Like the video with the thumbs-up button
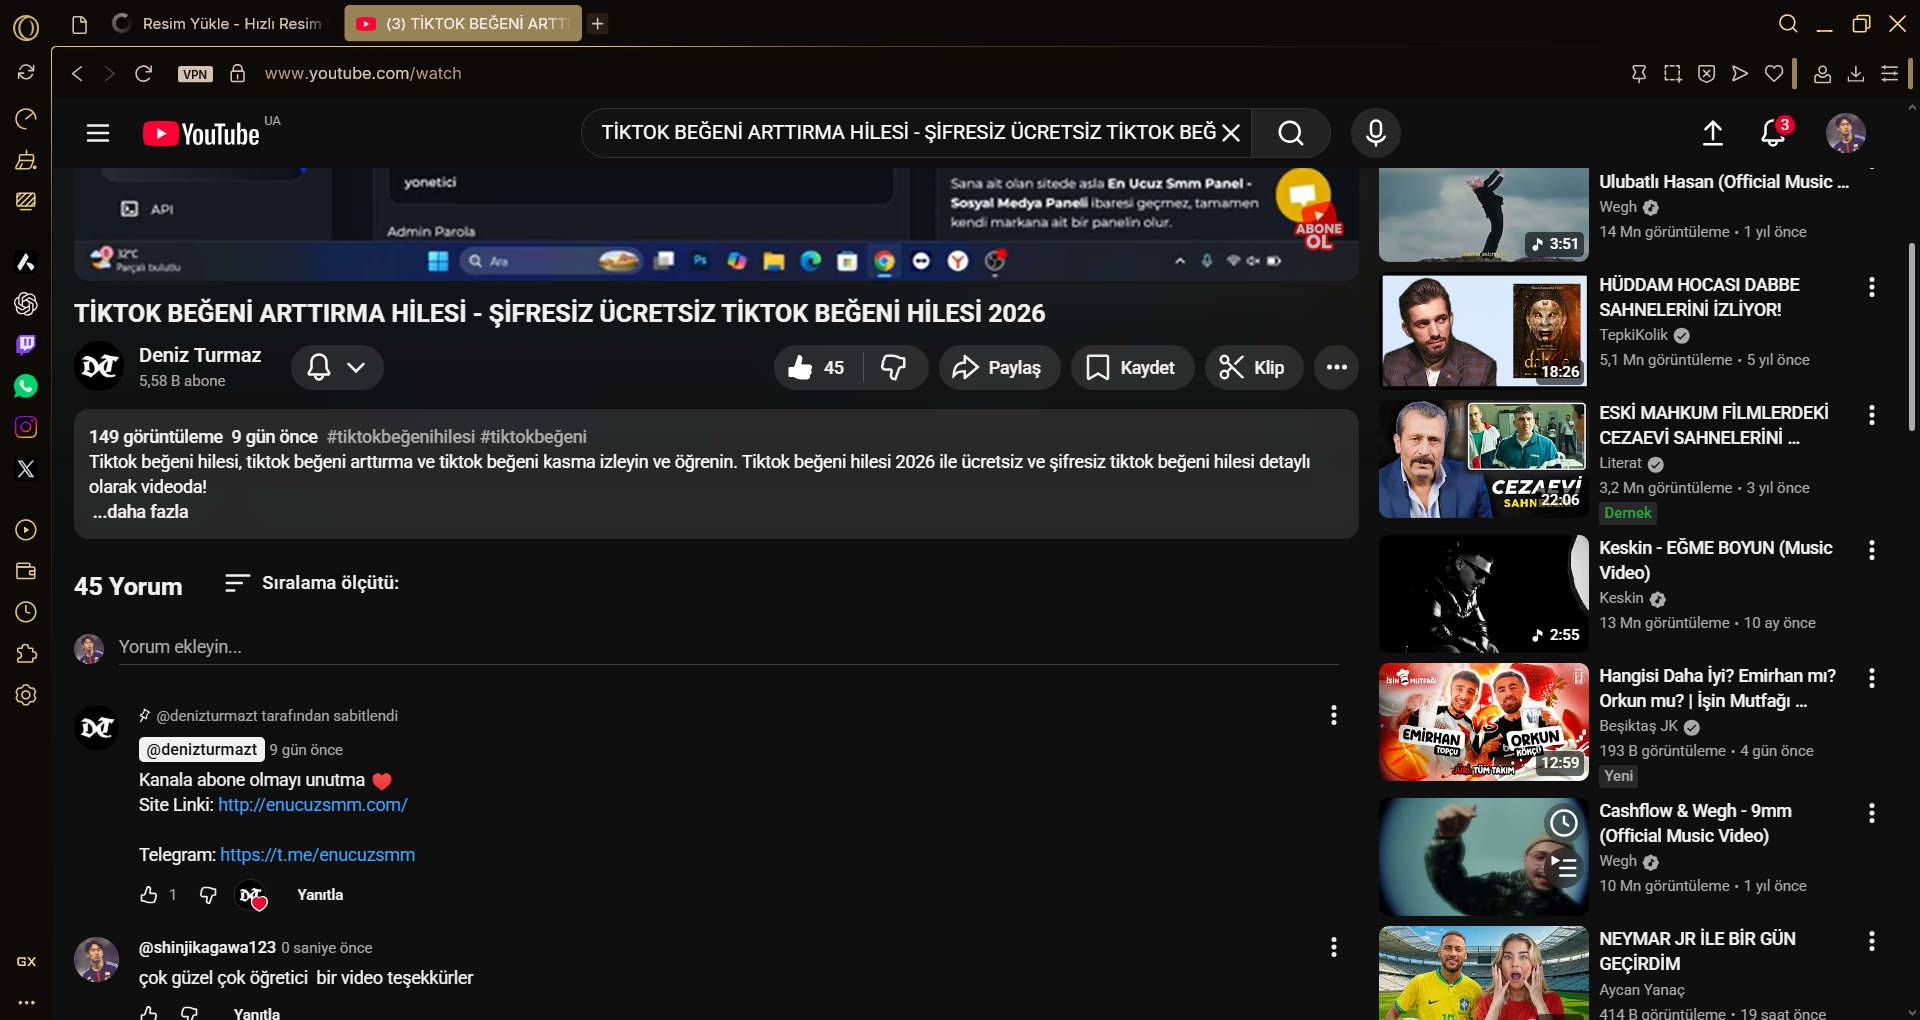 819,368
